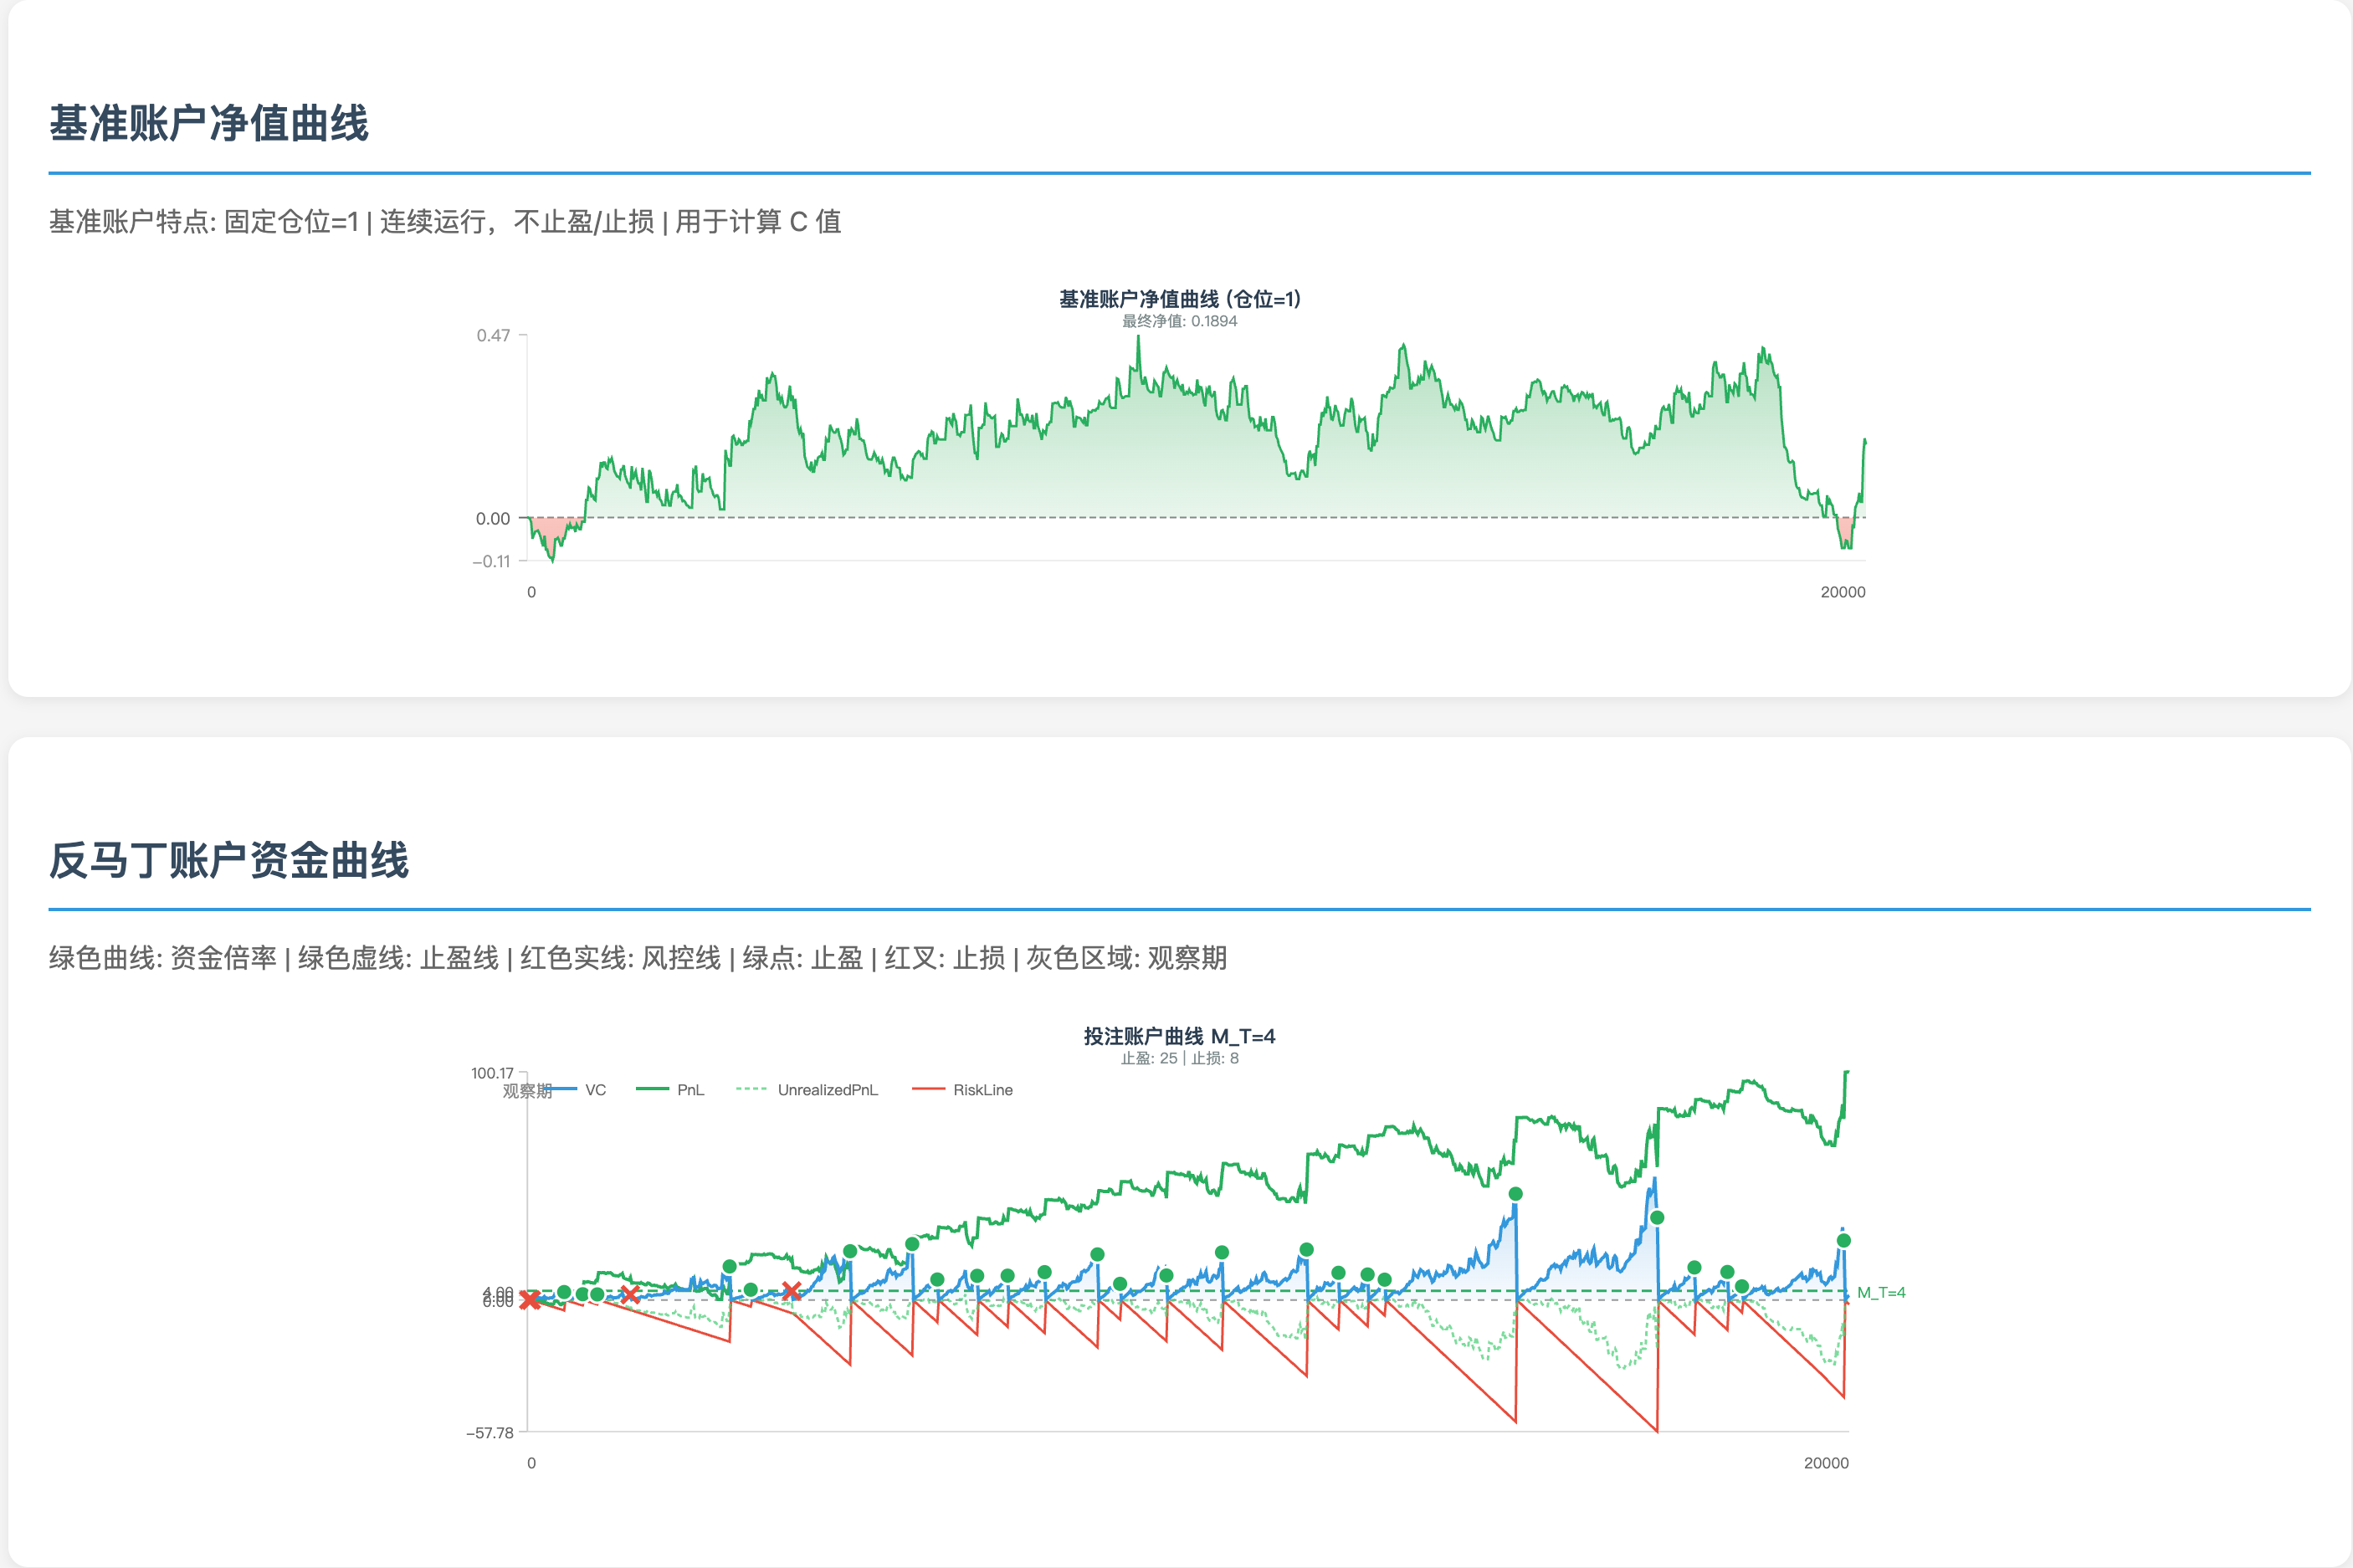This screenshot has height=1568, width=2353.
Task: Click the 最终净值: 0.1894 subtitle
Action: 1179,321
